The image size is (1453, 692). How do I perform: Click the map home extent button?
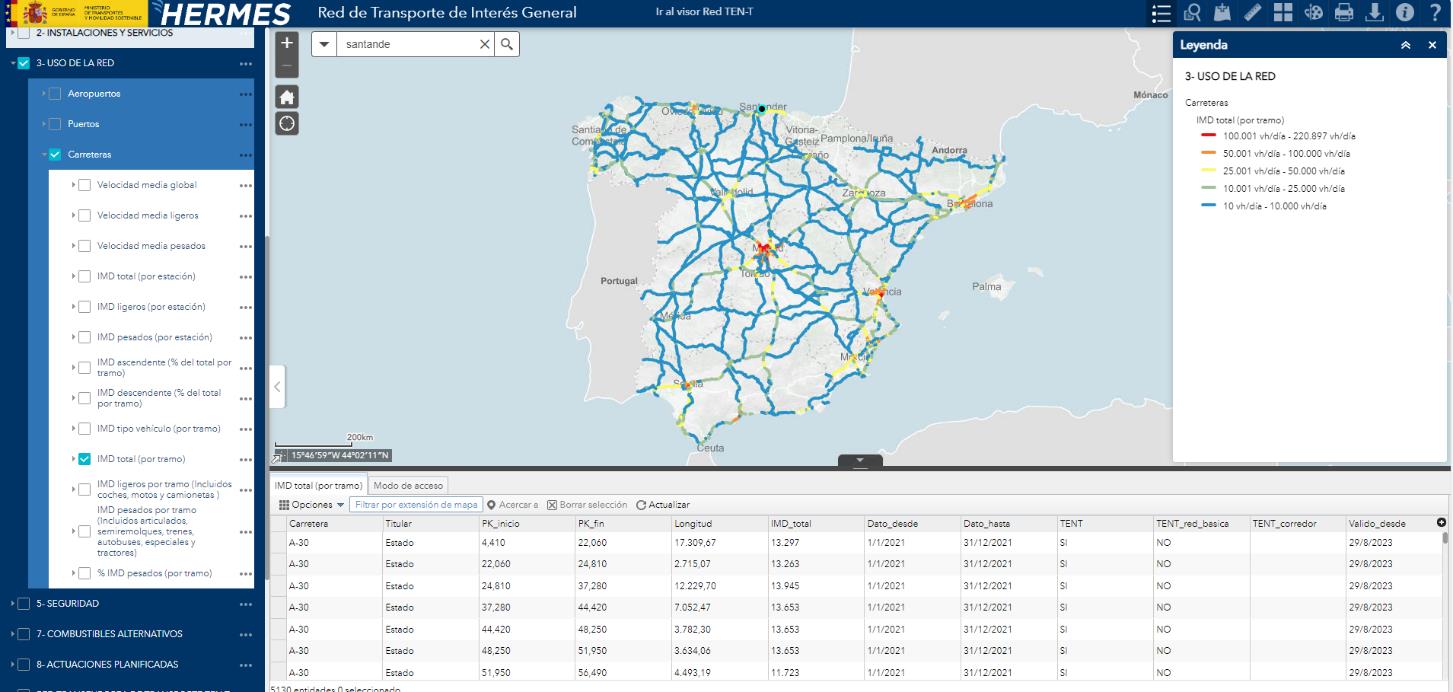tap(287, 97)
